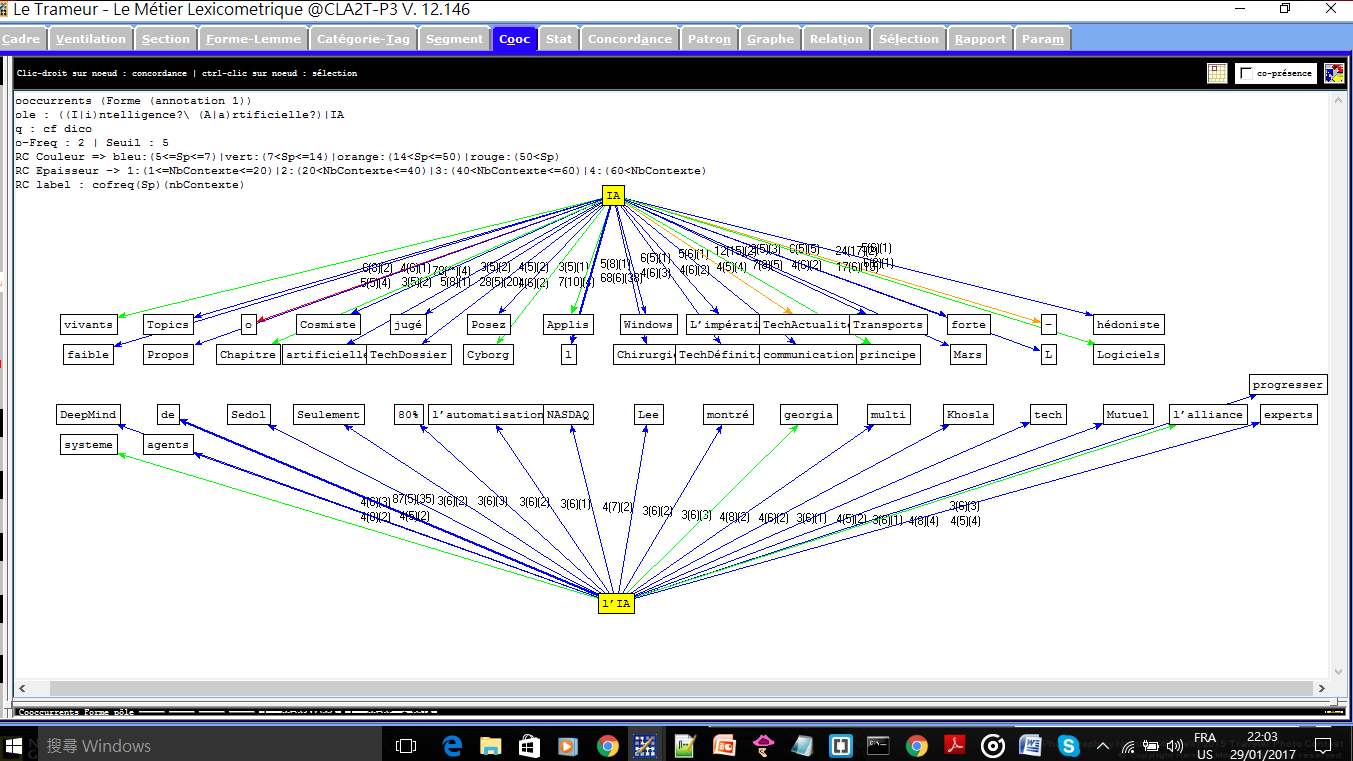
Task: Click the yellow l'IA pole node
Action: [616, 604]
